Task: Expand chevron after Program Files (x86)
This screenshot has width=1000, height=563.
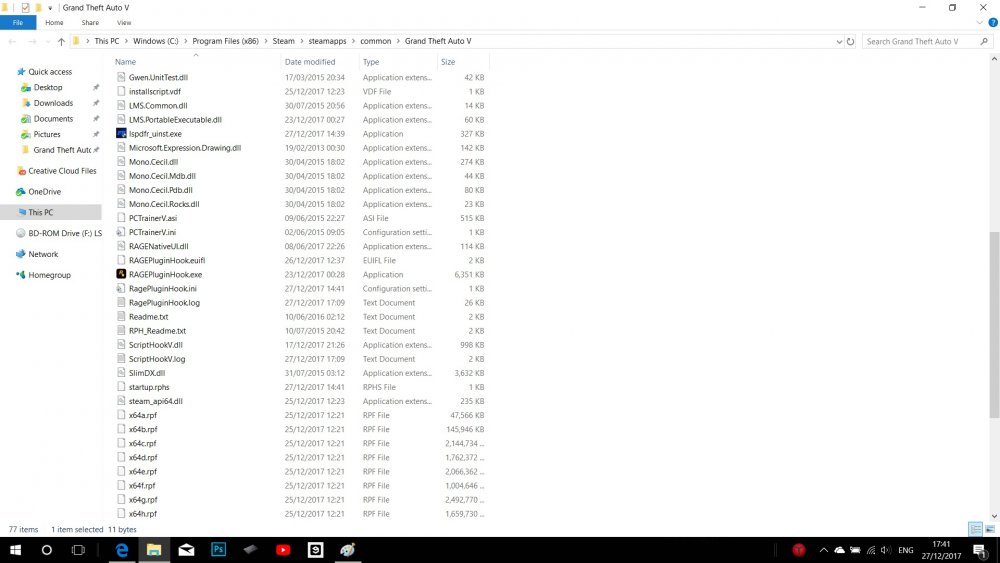Action: (x=266, y=41)
